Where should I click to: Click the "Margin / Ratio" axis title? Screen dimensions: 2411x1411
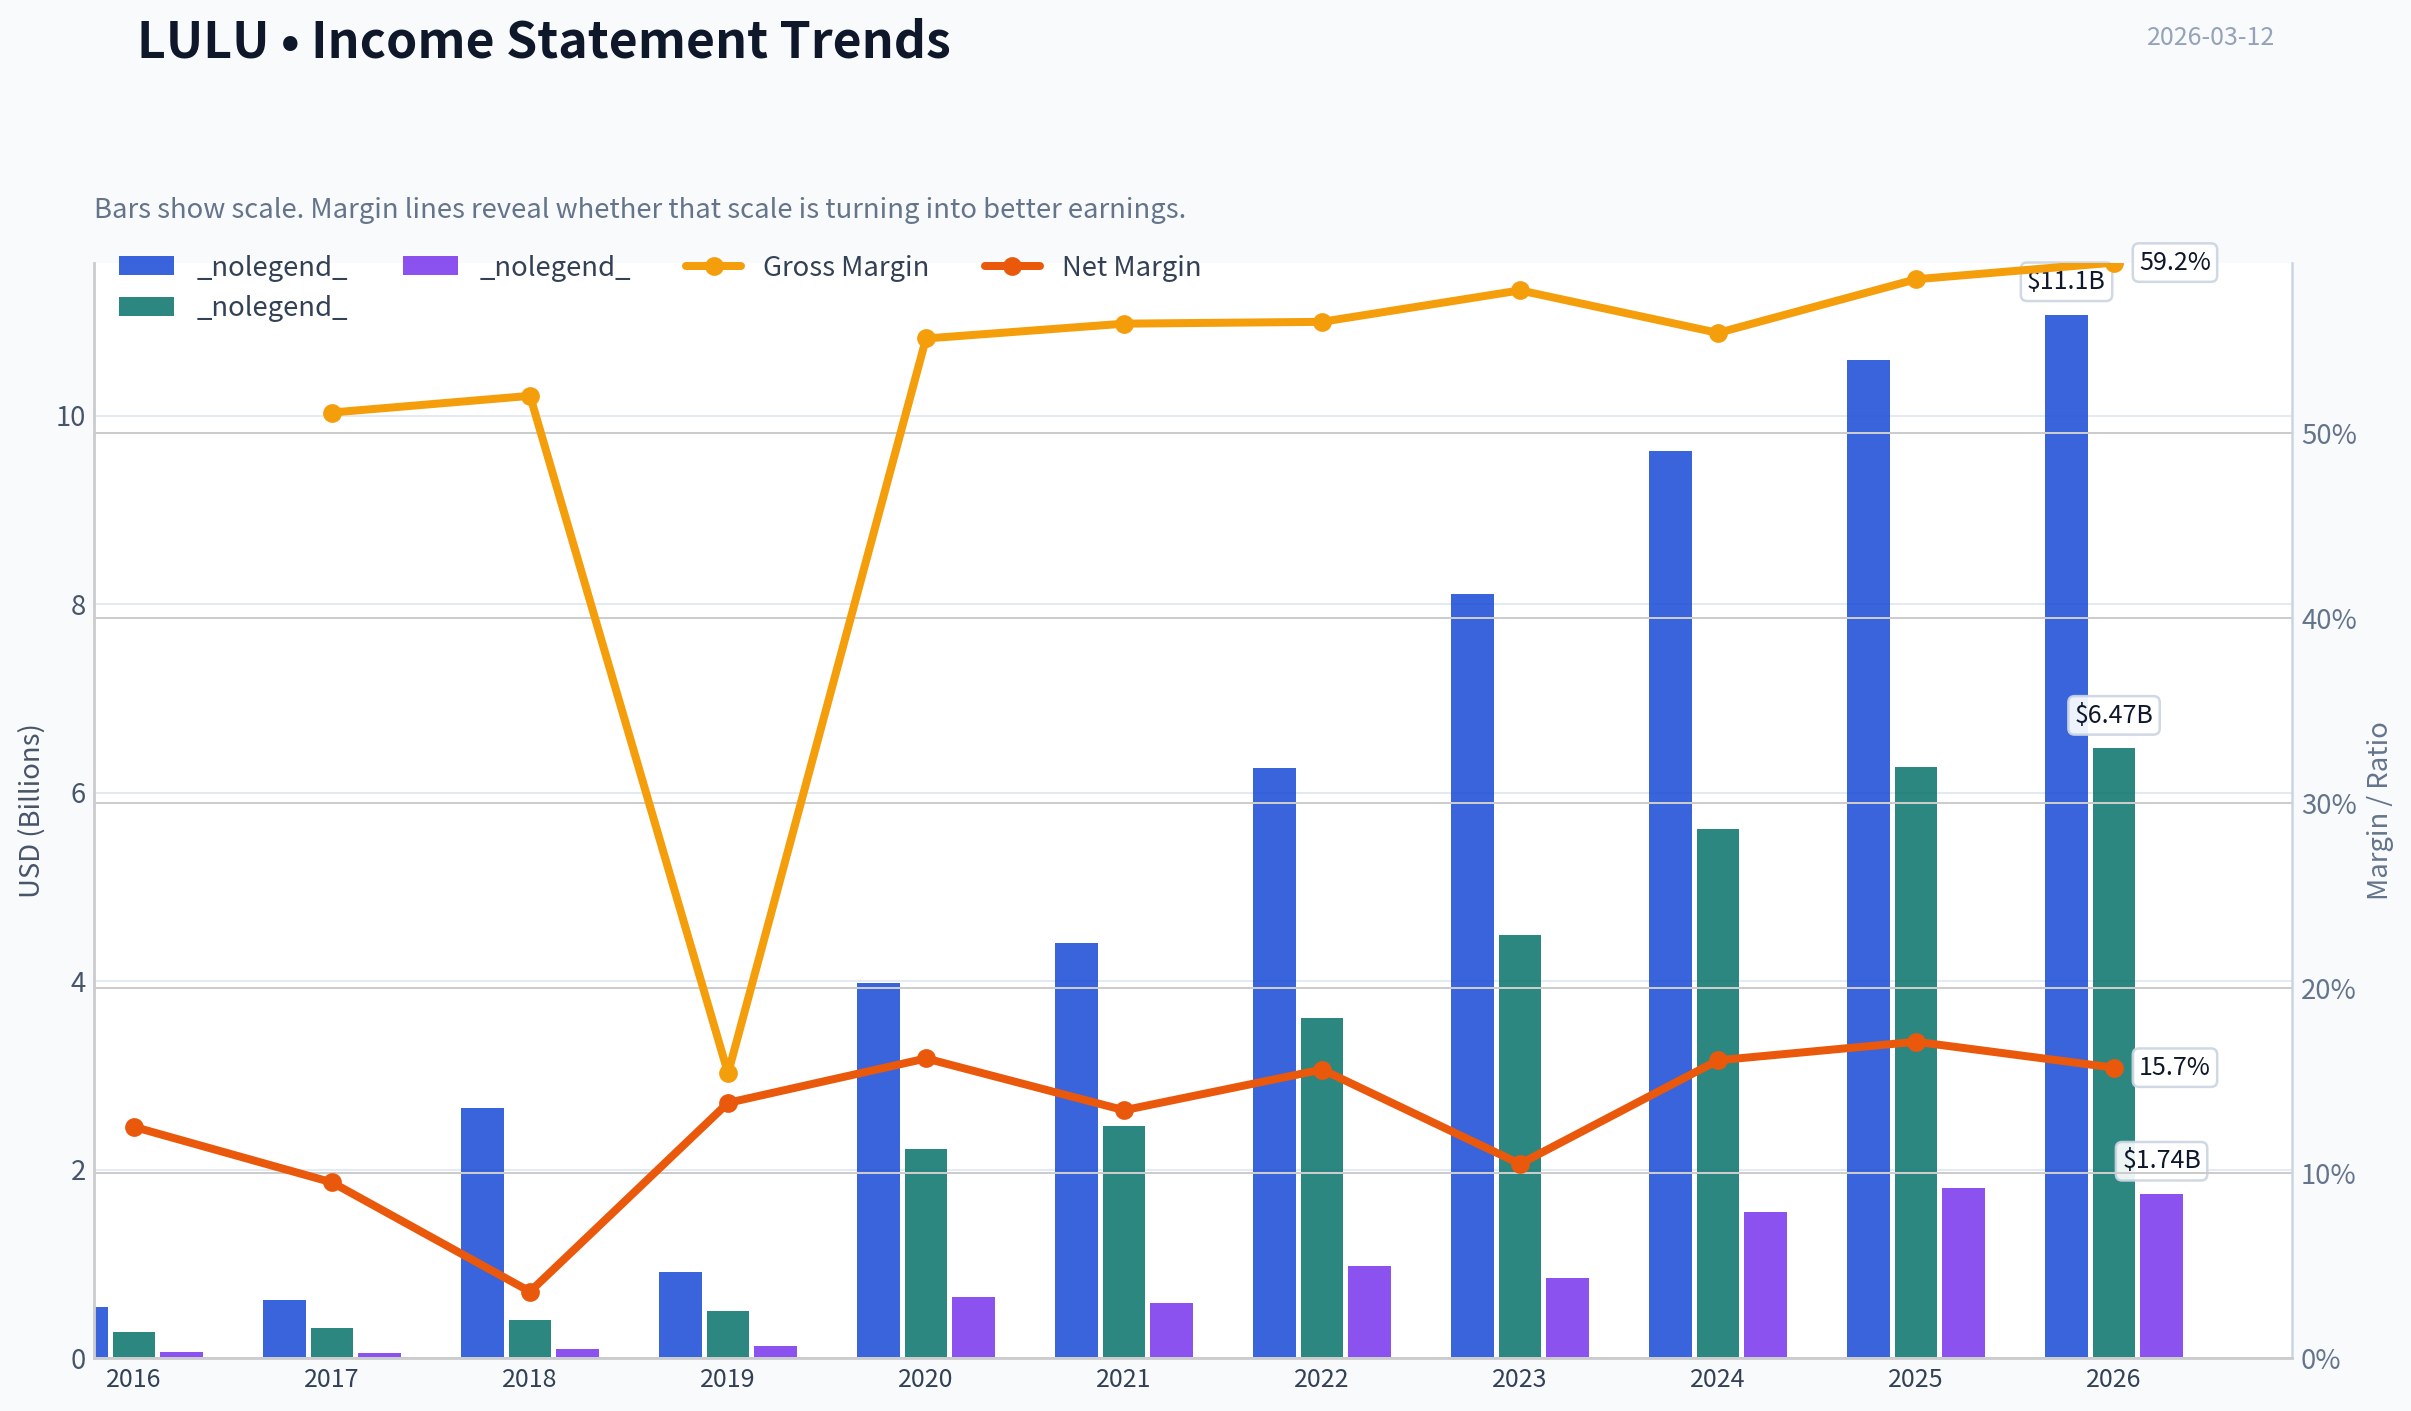[x=2377, y=811]
